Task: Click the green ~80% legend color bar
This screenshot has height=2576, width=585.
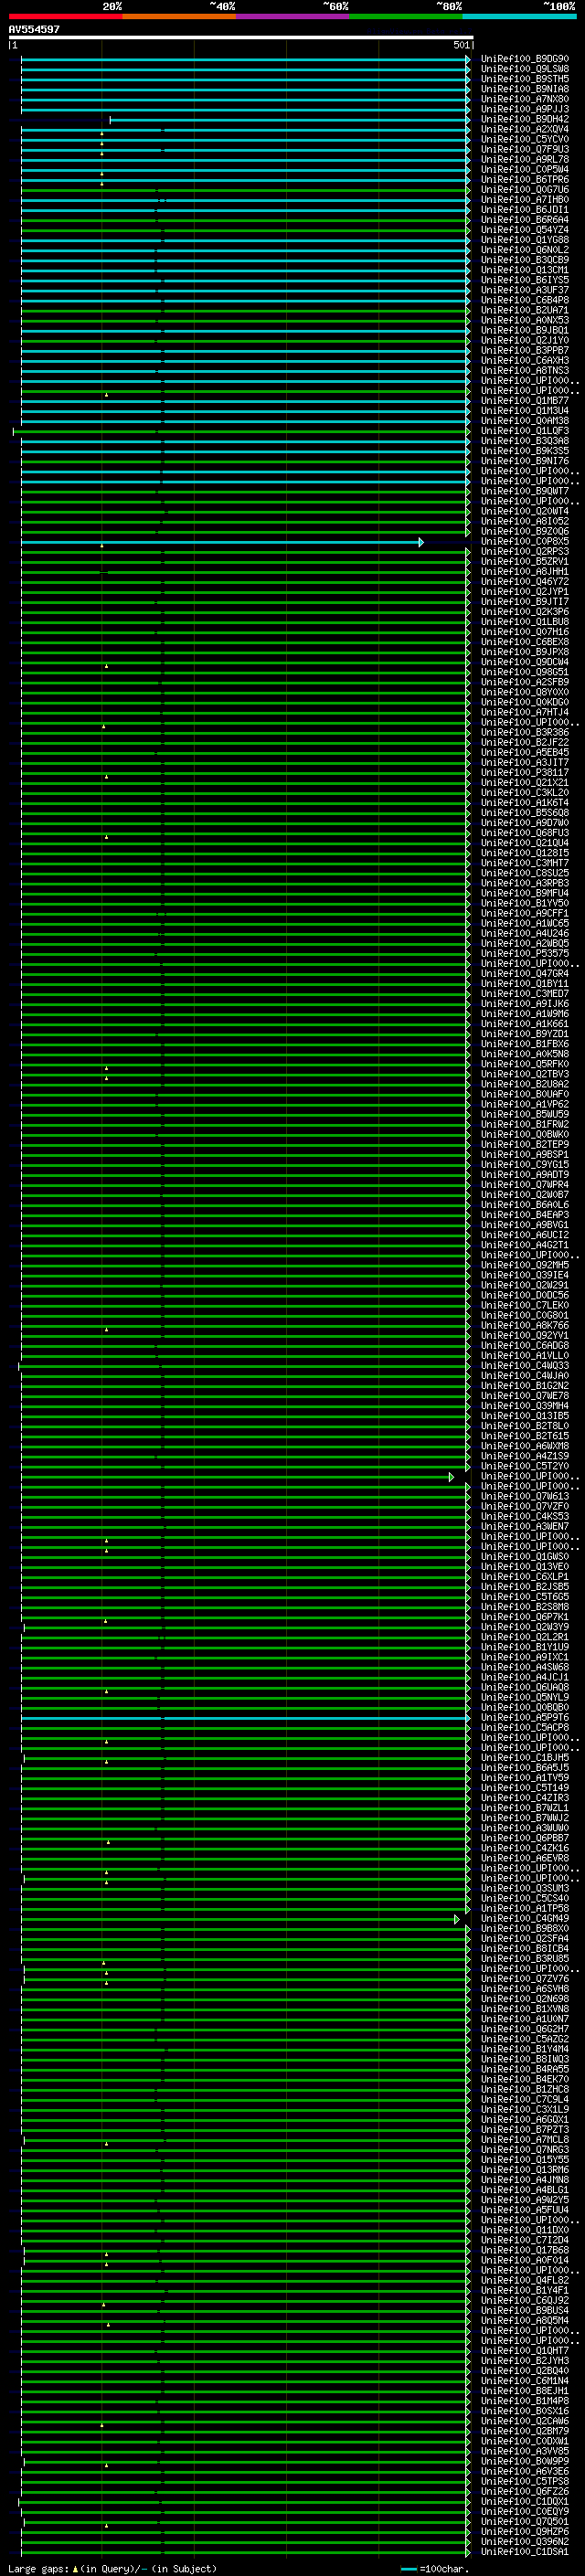Action: 406,16
